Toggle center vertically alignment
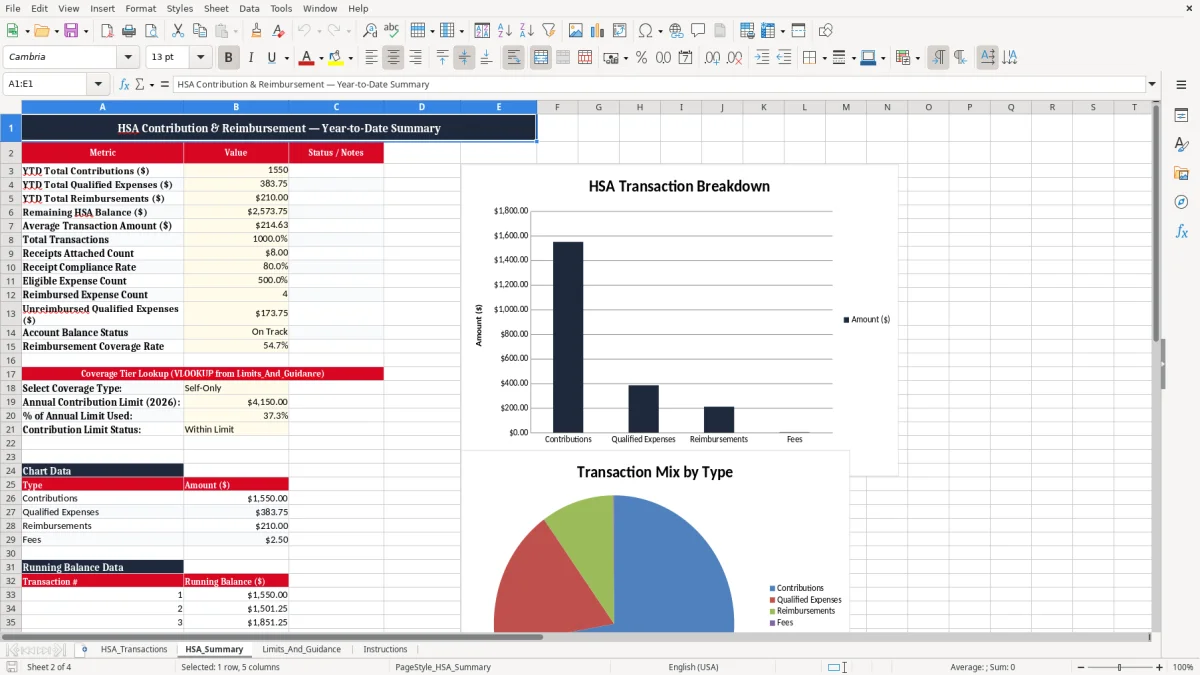The image size is (1200, 675). coord(464,58)
